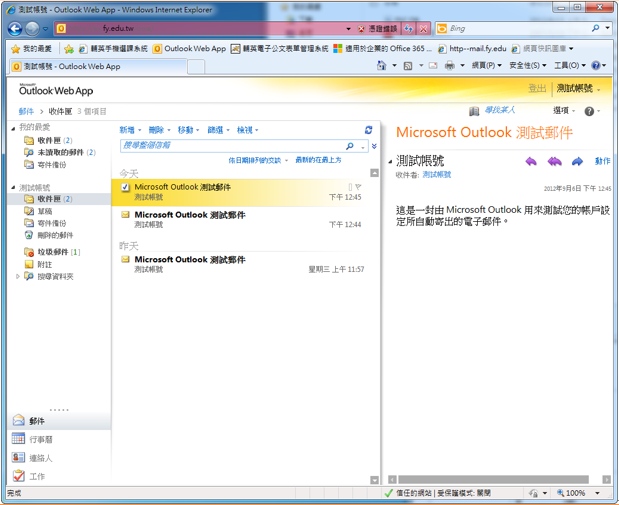Open the 測試帳號 account dropdown at top right
Viewport: 619px width, 505px height.
(578, 88)
